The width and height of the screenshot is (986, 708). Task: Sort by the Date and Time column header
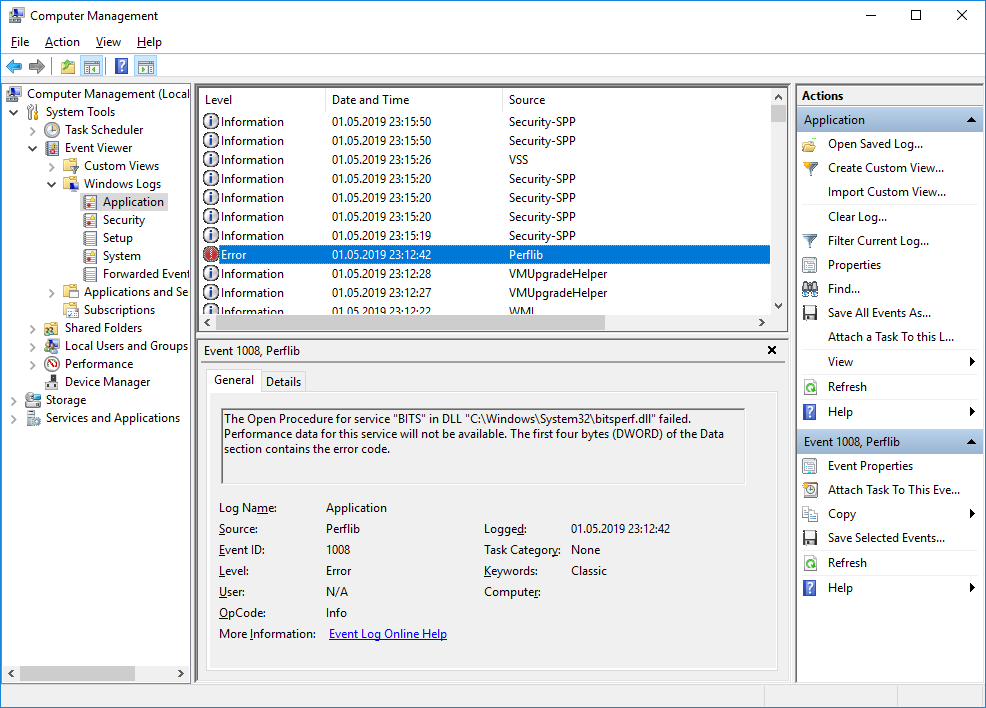(414, 100)
